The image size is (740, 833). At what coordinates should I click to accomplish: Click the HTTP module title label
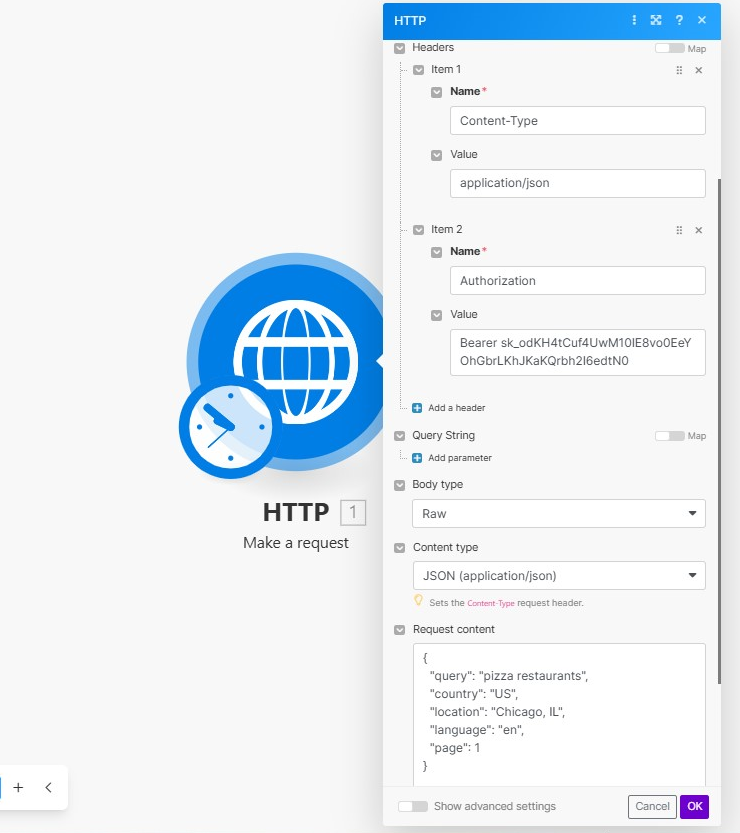[x=296, y=513]
